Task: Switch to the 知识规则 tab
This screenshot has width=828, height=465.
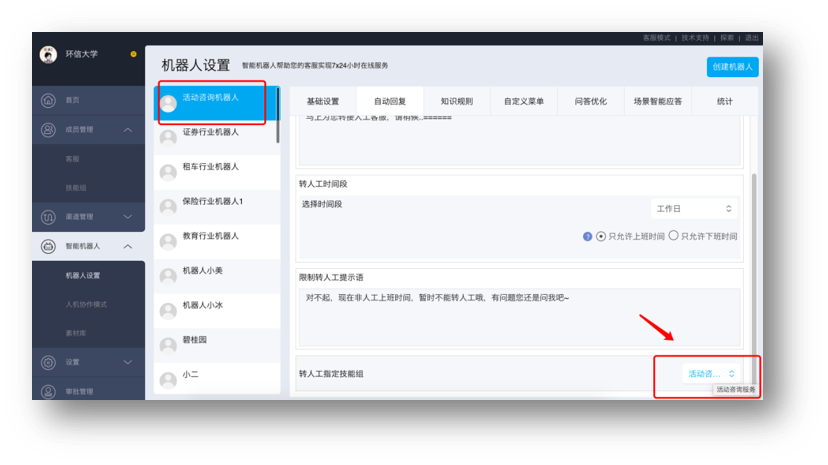Action: 457,101
